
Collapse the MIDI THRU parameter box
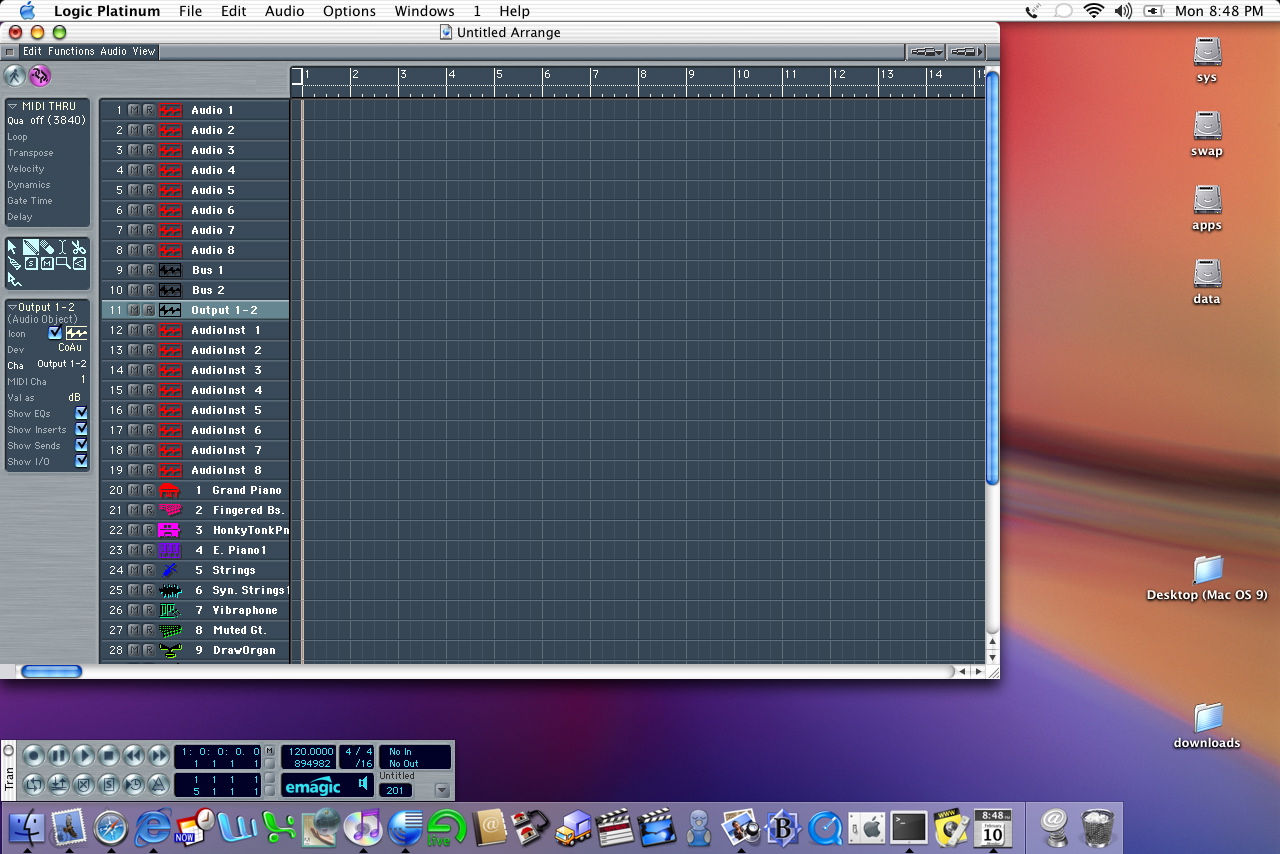(x=13, y=106)
